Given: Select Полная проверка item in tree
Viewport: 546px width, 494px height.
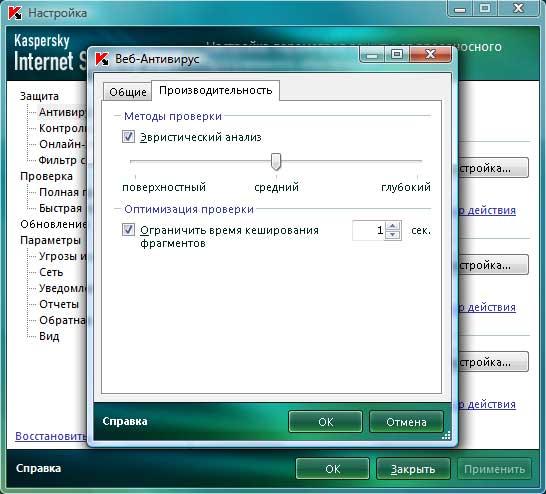Looking at the screenshot, I should pyautogui.click(x=63, y=192).
